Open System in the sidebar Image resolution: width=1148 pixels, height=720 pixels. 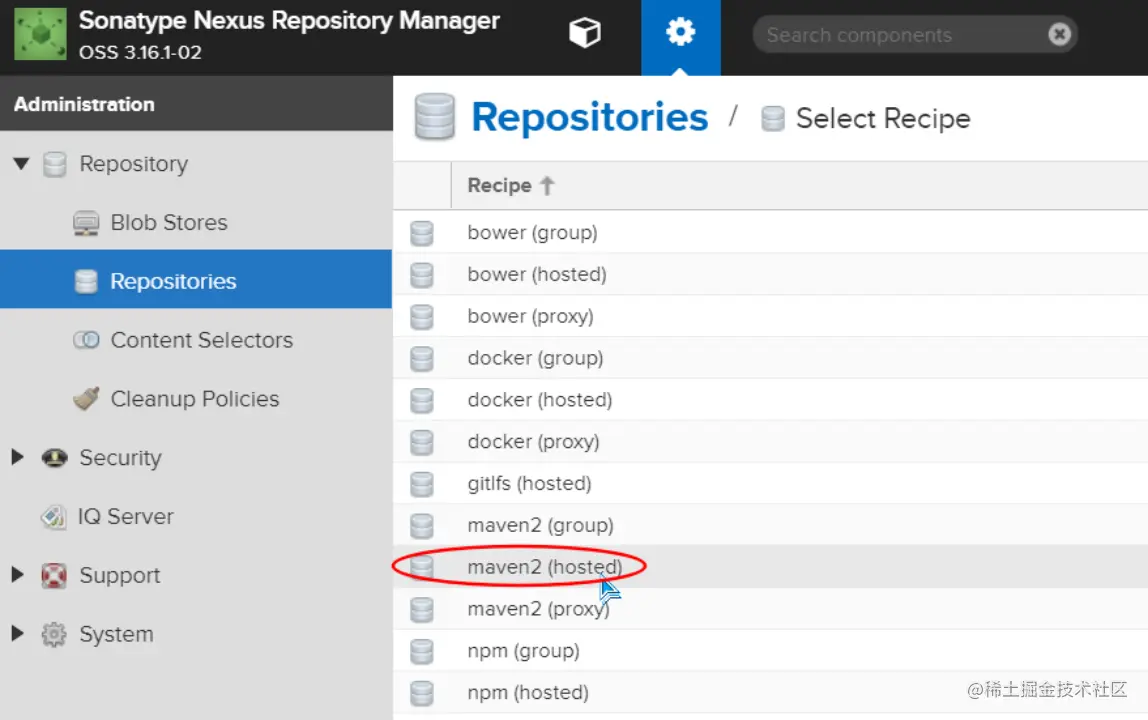click(116, 634)
